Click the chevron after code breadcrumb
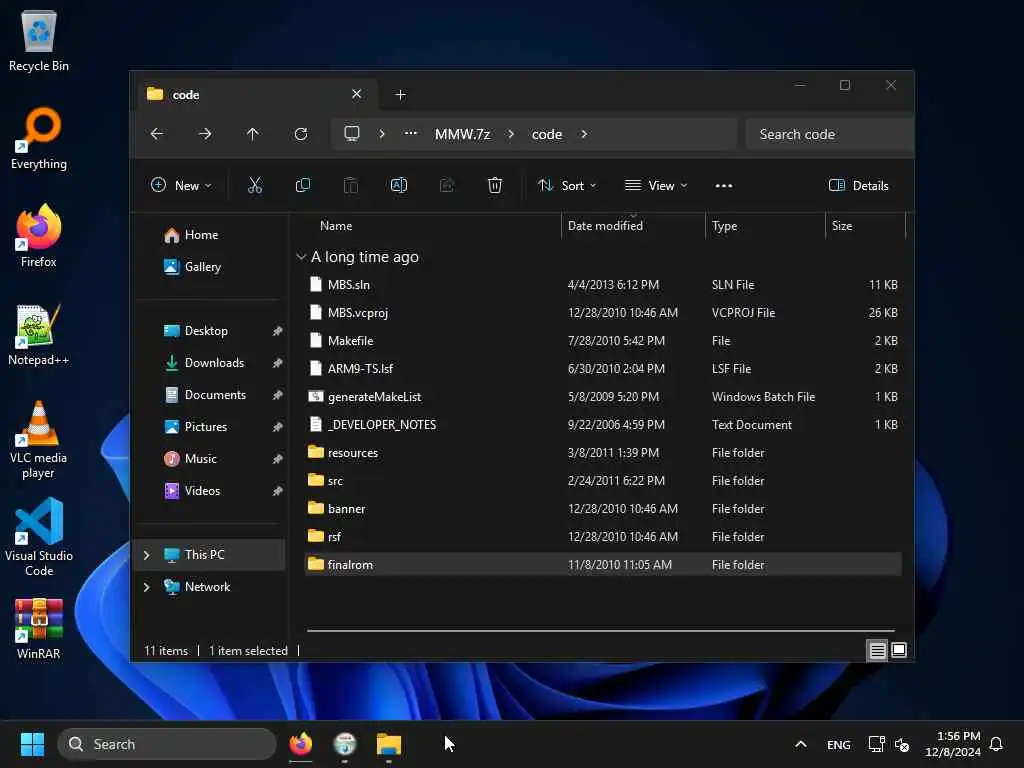Viewport: 1024px width, 768px height. click(584, 134)
